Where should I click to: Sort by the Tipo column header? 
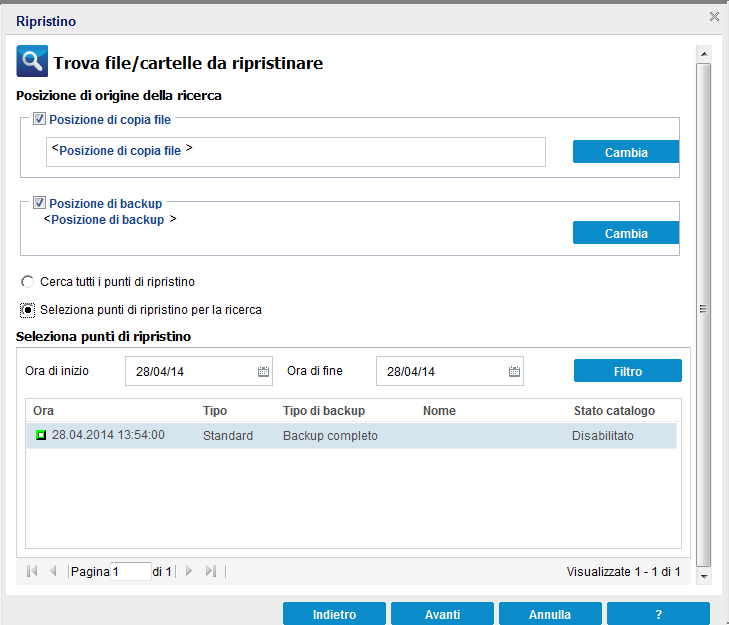[215, 411]
